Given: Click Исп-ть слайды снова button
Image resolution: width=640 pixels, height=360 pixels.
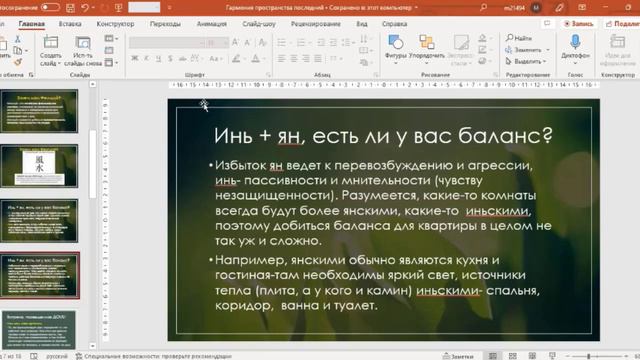Looking at the screenshot, I should [x=83, y=51].
